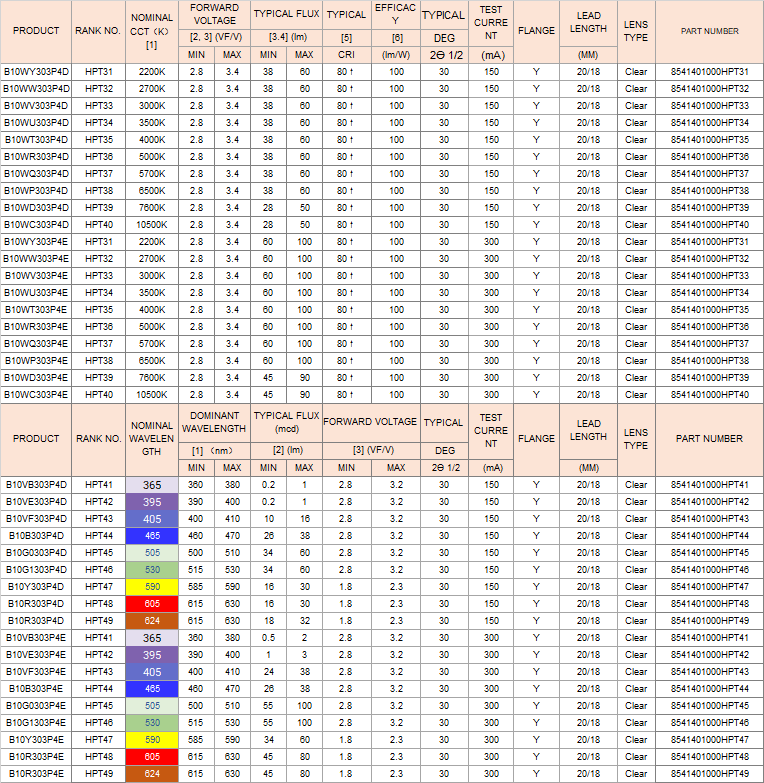The image size is (764, 783).
Task: Select 7600K in the B10WD303P4E row
Action: (152, 378)
